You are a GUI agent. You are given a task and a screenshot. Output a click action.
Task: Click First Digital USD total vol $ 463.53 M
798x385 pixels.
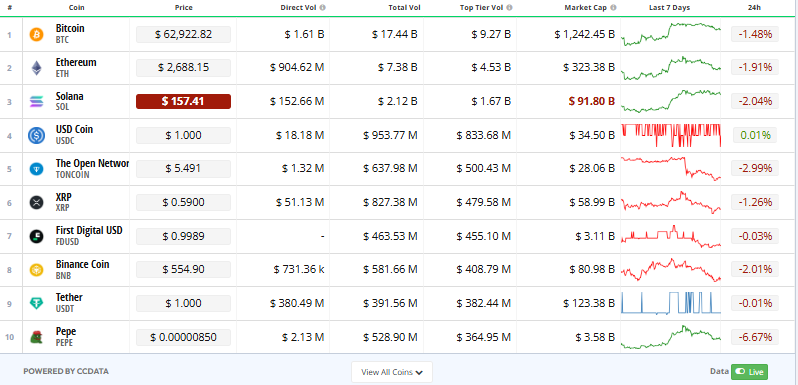click(390, 236)
